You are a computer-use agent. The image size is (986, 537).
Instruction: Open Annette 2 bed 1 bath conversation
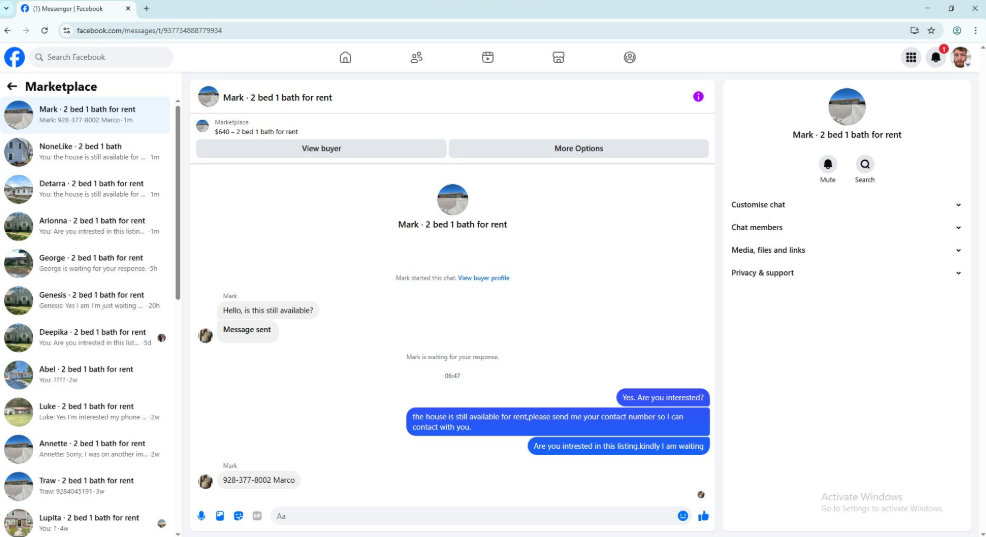pyautogui.click(x=85, y=448)
